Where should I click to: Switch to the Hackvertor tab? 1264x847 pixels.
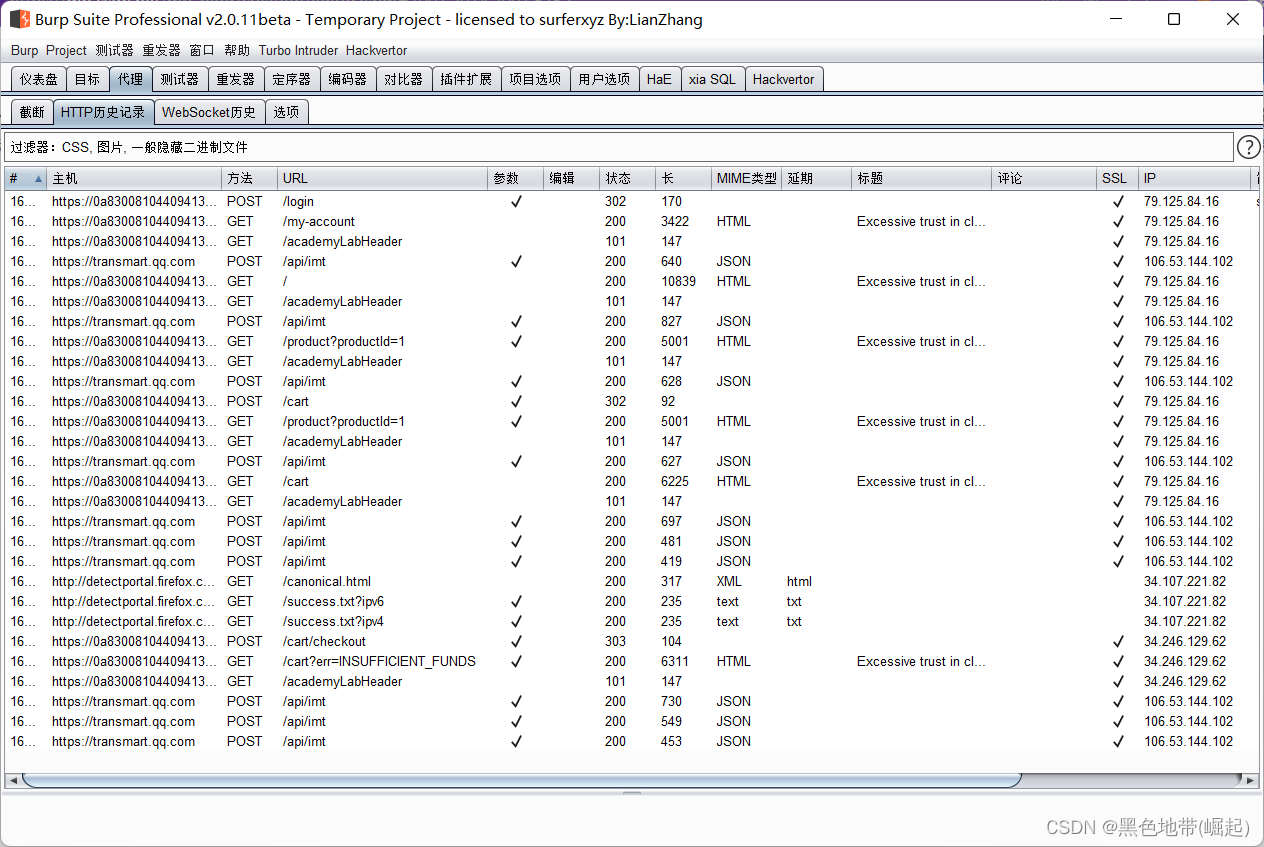784,79
